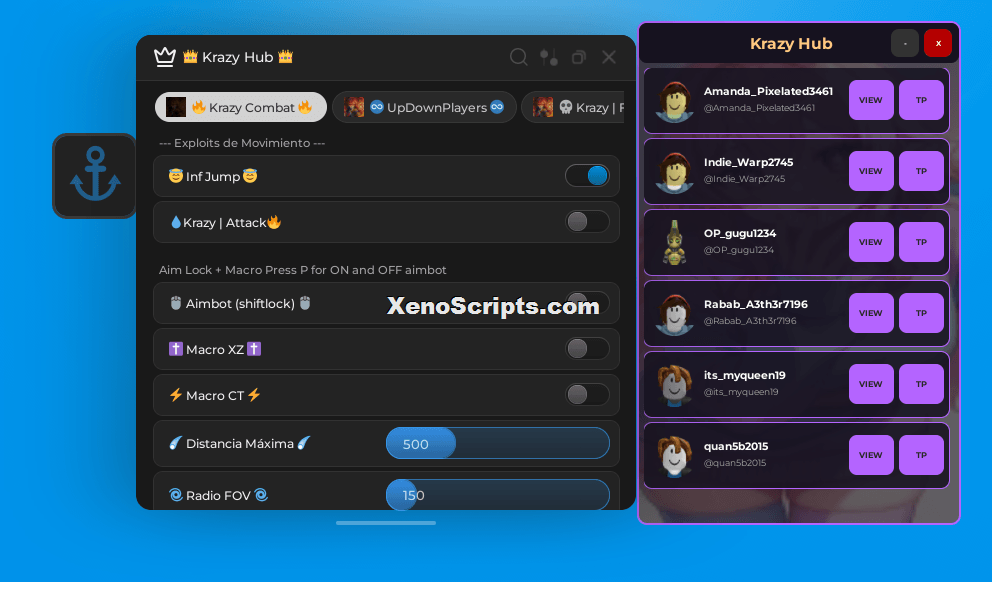992x612 pixels.
Task: Open the Krazy skull tab
Action: (573, 108)
